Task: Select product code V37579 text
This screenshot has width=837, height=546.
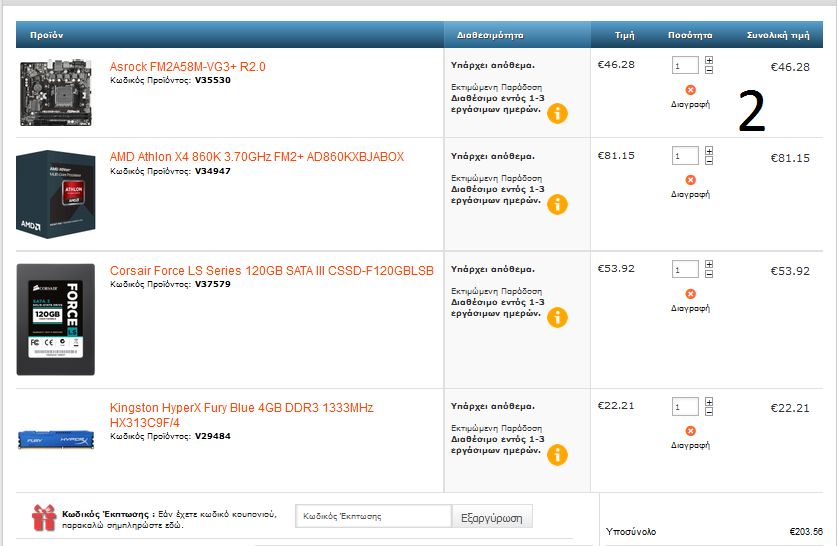Action: point(212,284)
